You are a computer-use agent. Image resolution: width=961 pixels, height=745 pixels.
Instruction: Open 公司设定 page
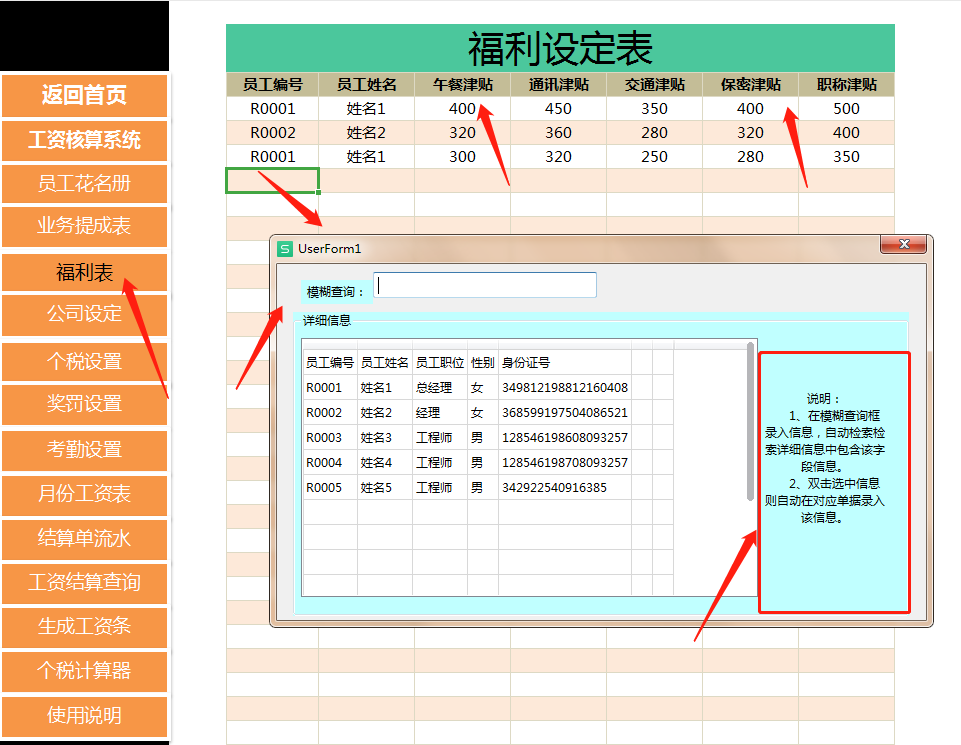(85, 314)
